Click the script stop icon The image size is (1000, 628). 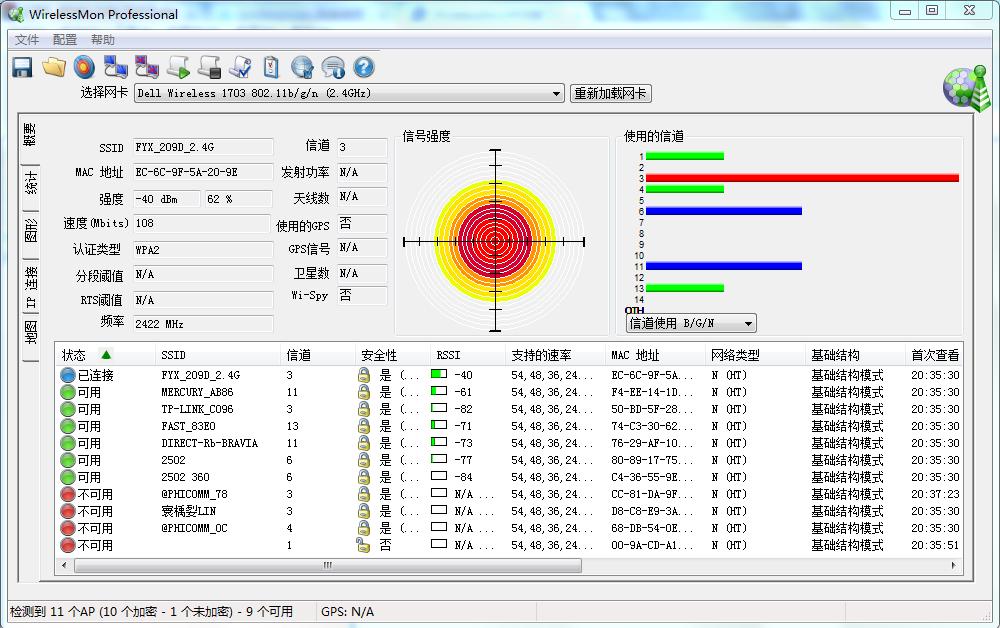(209, 67)
